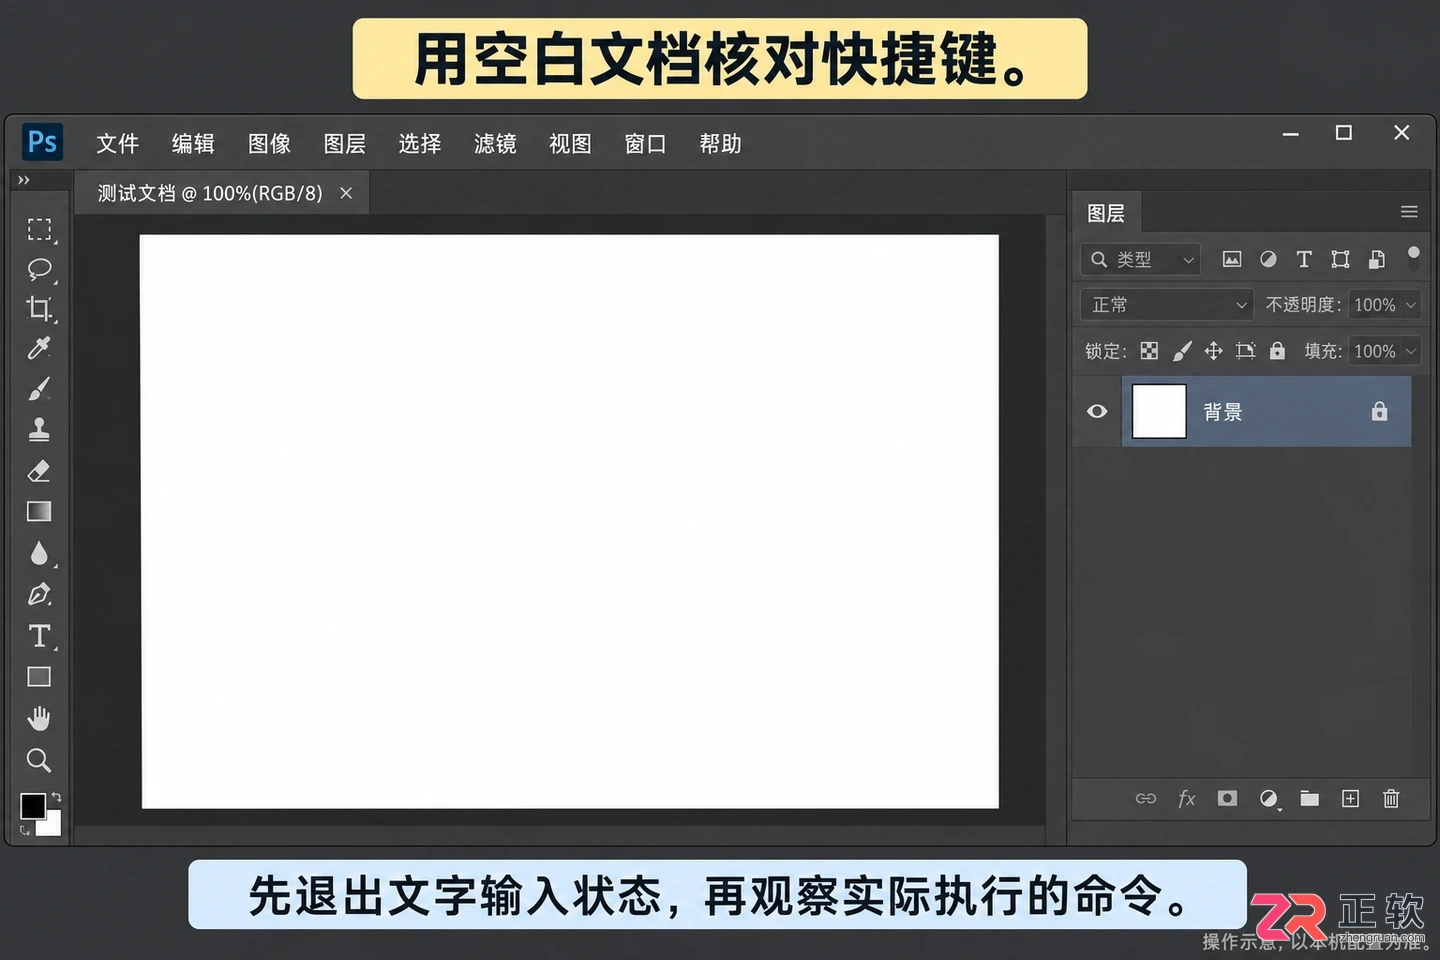Open the 类型 filter dropdown
This screenshot has width=1440, height=960.
[1140, 259]
